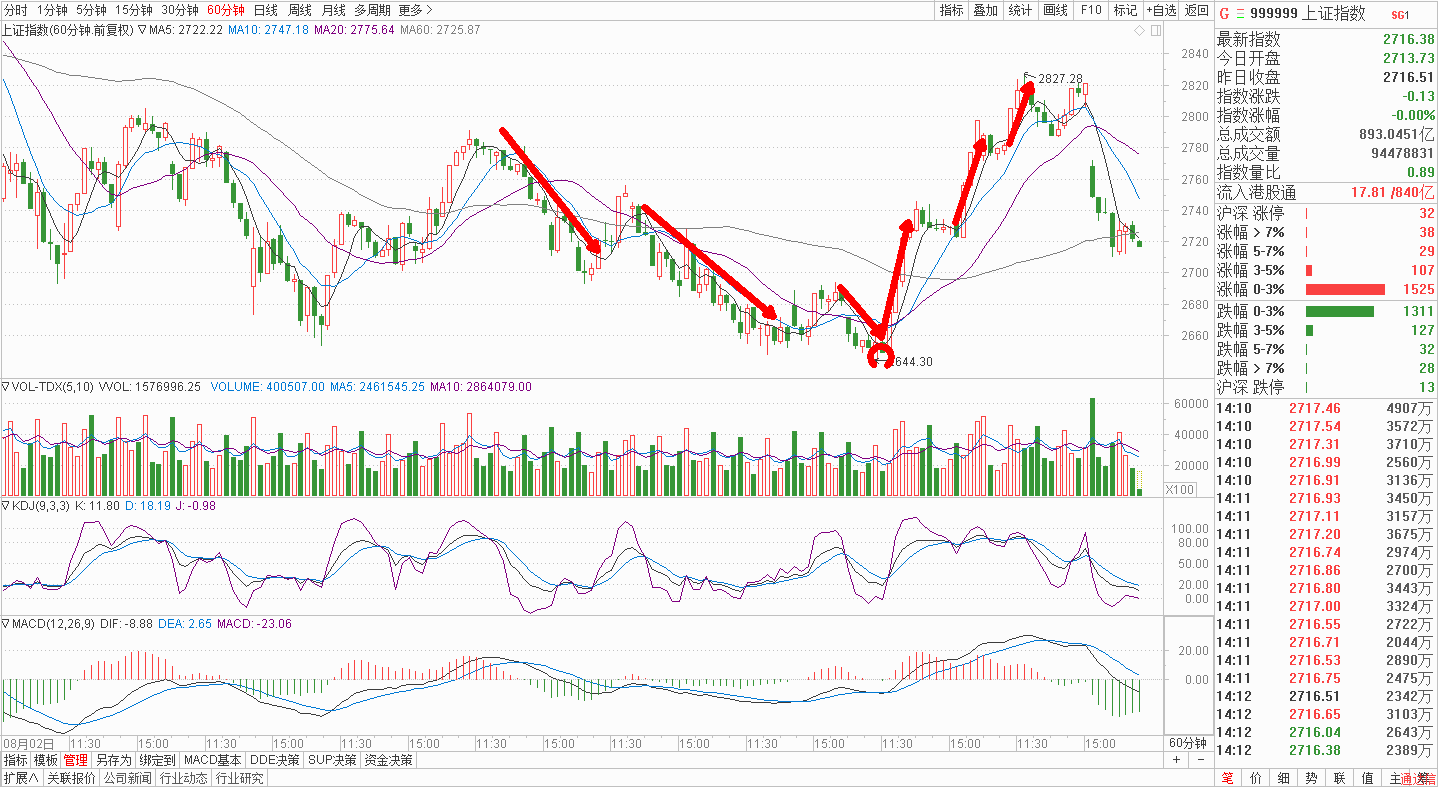The height and width of the screenshot is (787, 1438).
Task: Click the red G icon beside 999999
Action: click(1225, 13)
